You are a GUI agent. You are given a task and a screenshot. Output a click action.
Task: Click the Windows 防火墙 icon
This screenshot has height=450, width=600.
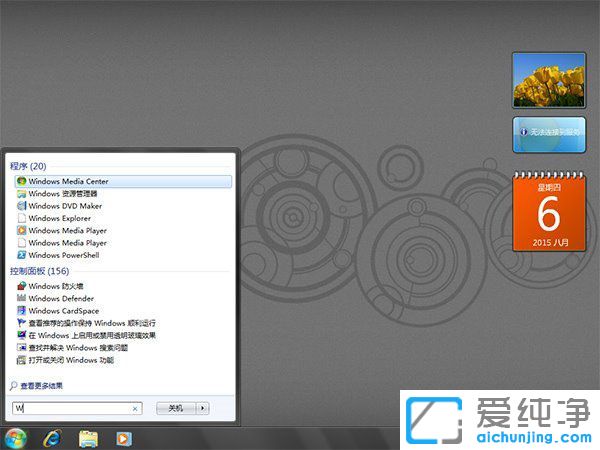21,286
